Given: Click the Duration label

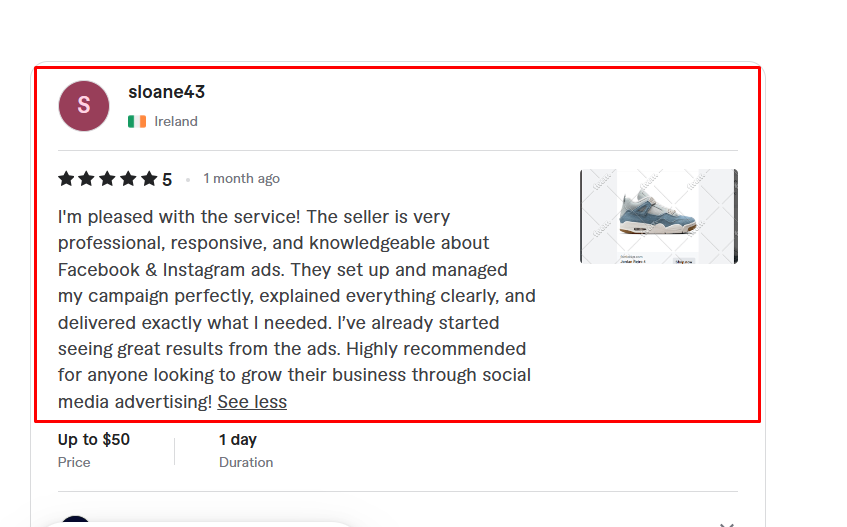Looking at the screenshot, I should [x=246, y=462].
